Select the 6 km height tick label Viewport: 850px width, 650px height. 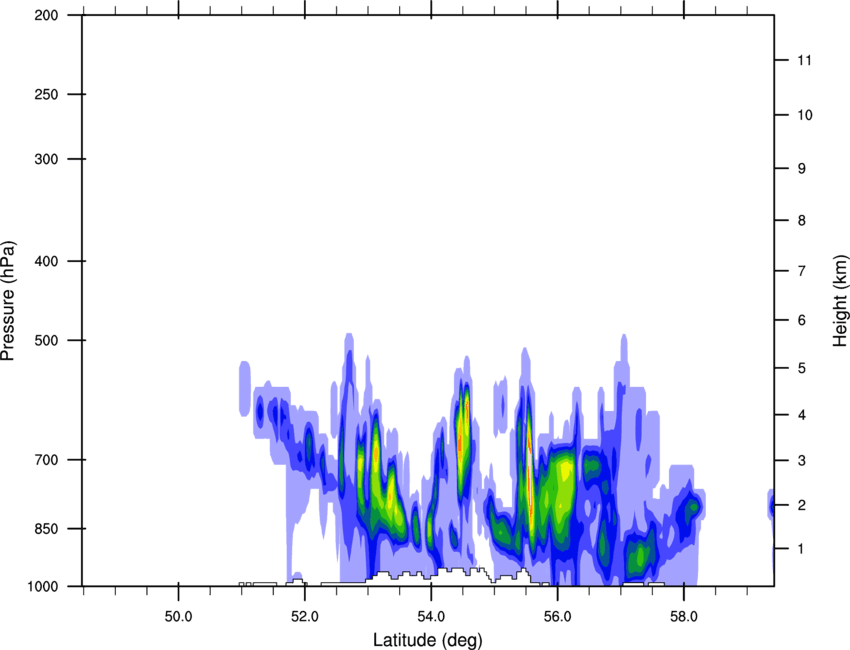(801, 320)
